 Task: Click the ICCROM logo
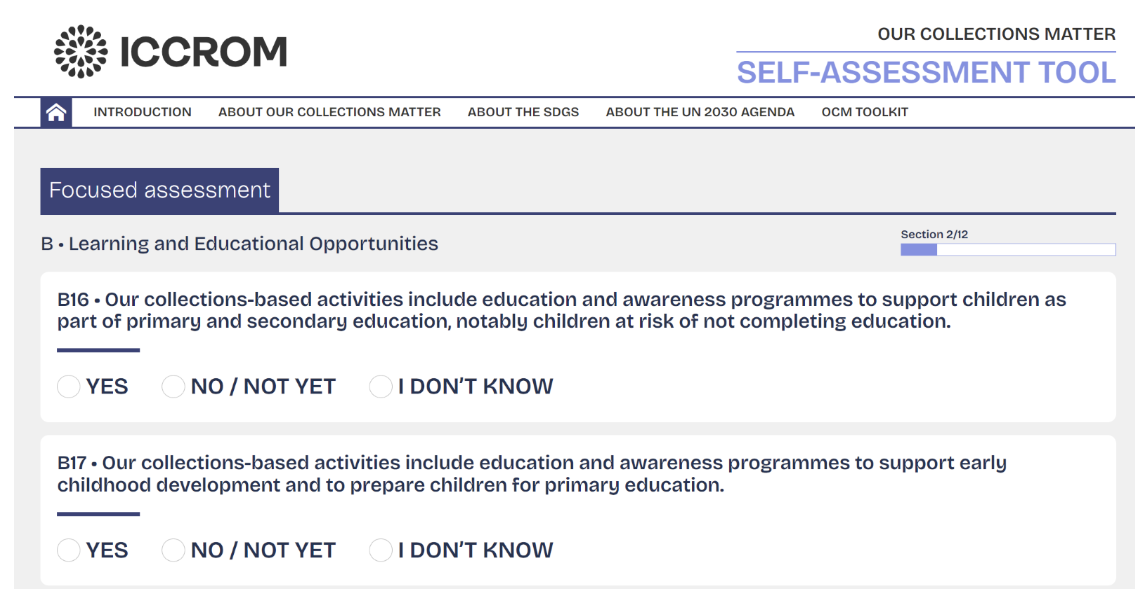170,51
